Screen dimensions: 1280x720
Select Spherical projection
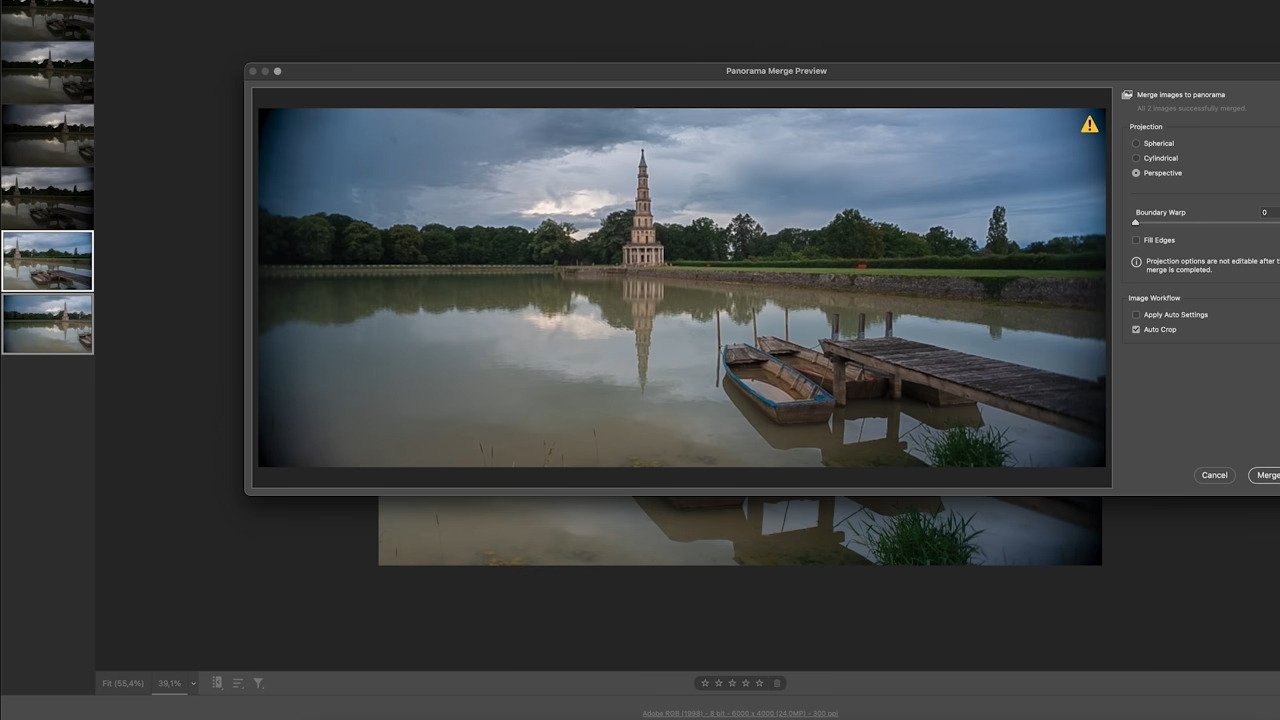coord(1136,144)
